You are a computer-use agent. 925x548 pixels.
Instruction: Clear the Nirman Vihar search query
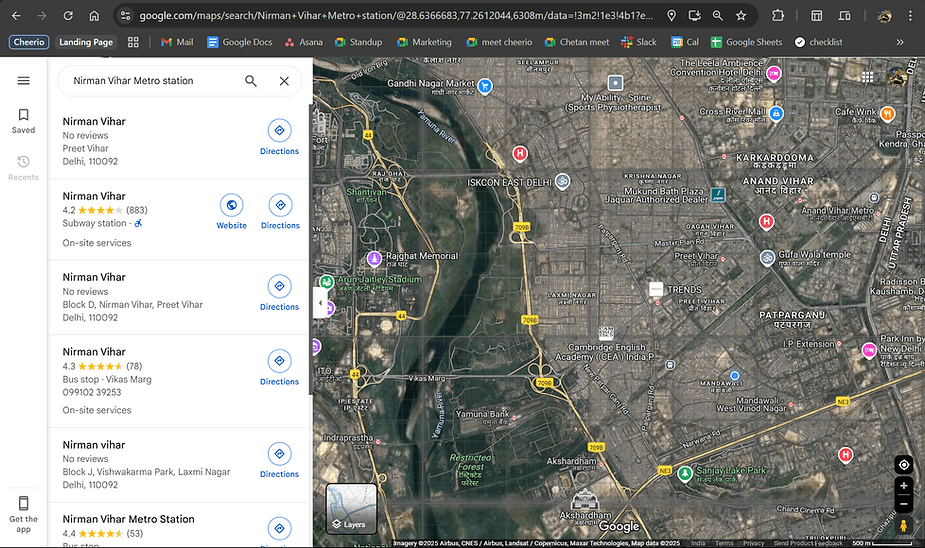[x=284, y=81]
